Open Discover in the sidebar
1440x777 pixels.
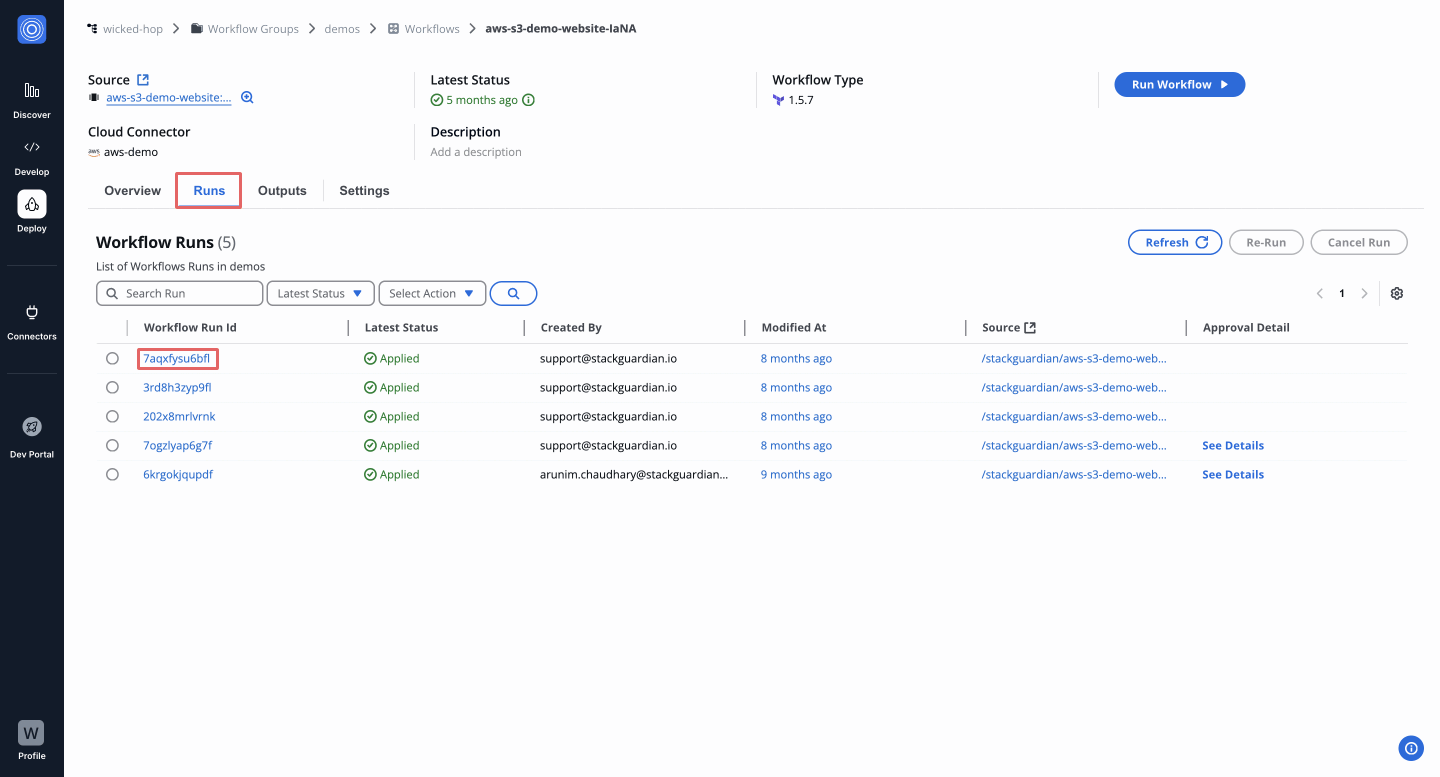(32, 100)
